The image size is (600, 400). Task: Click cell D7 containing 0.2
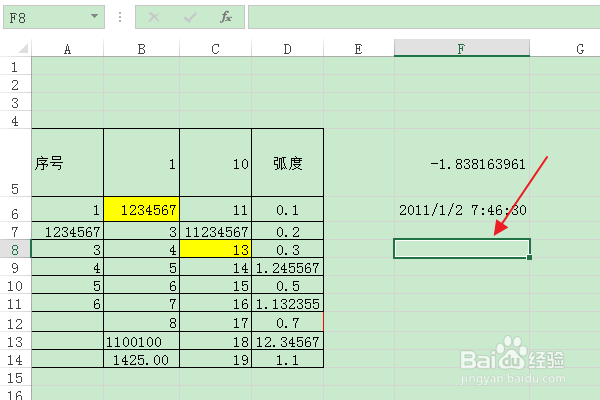(x=287, y=231)
